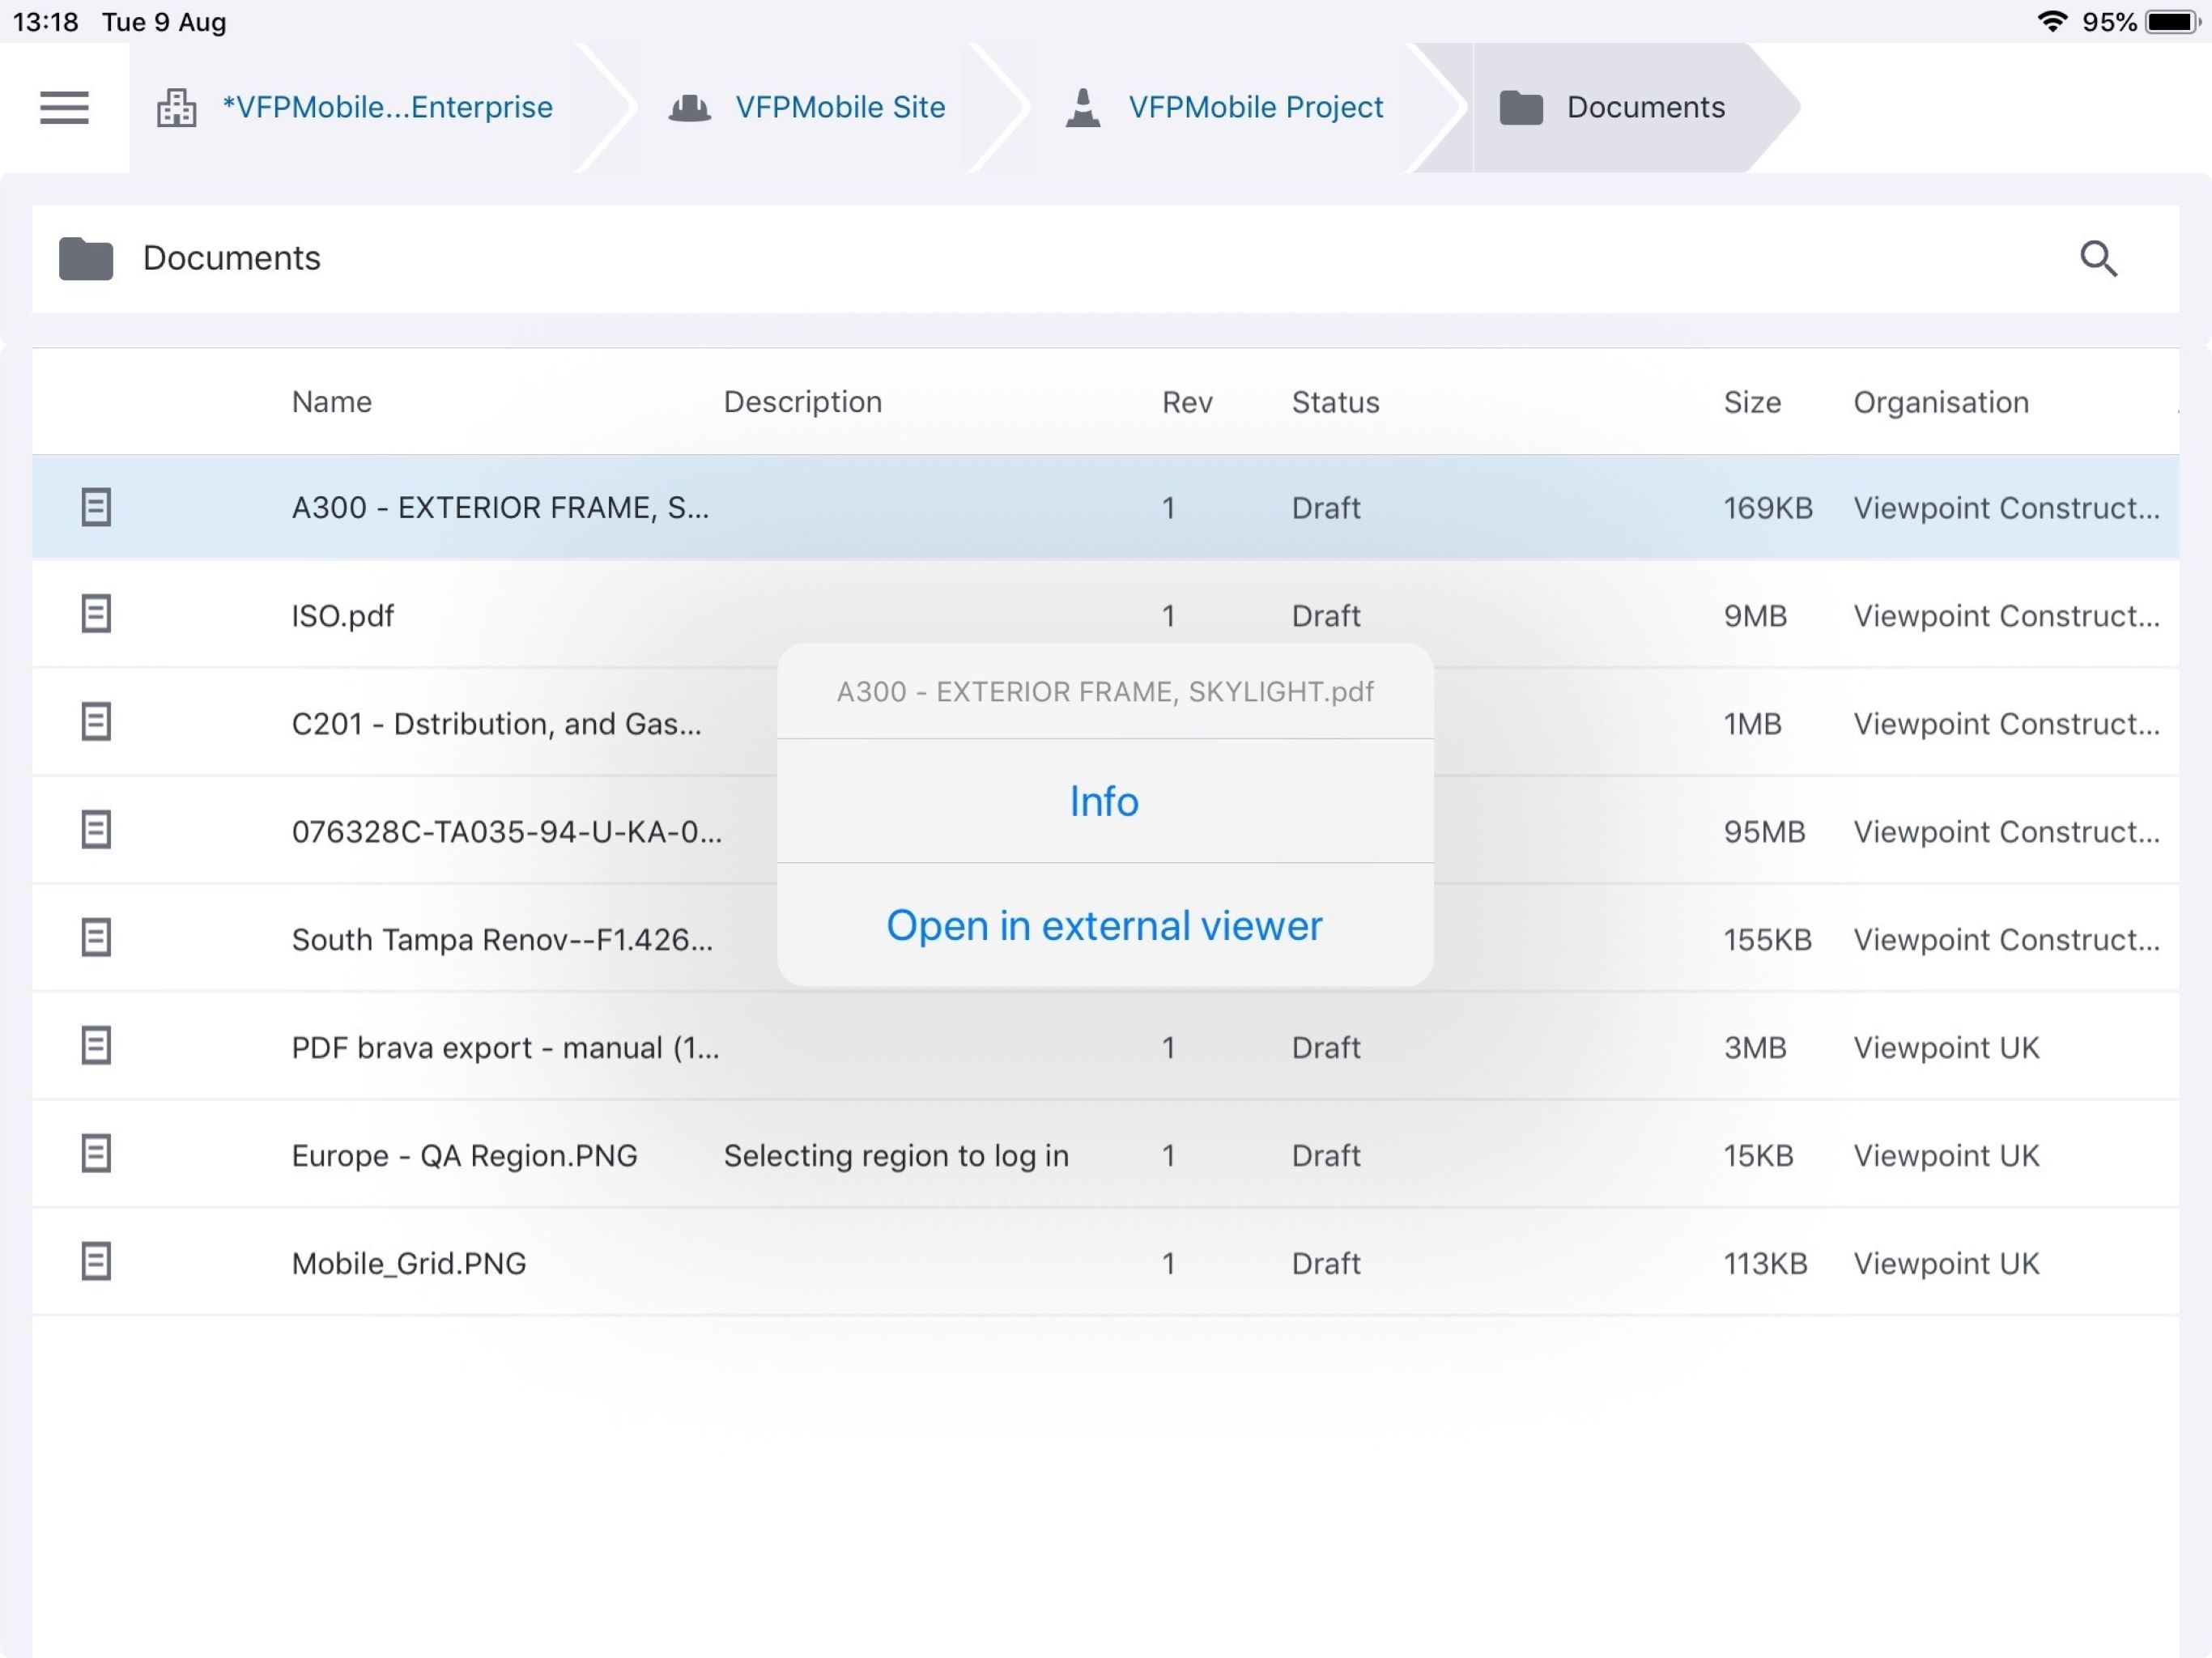Select the highlighted A300 EXTERIOR FRAME row

500,507
